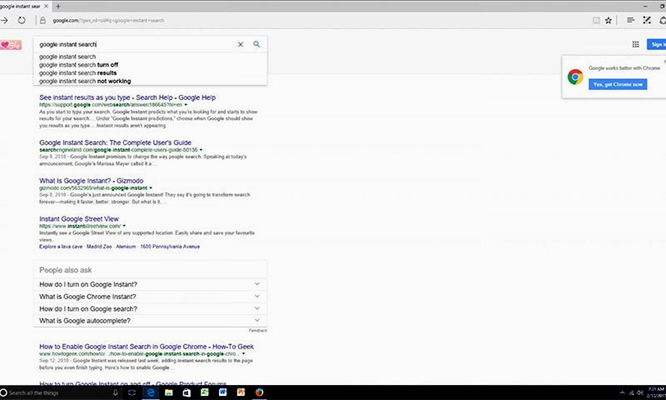The height and width of the screenshot is (400, 666).
Task: Open 'Explore a lava cave' sitelink
Action: (61, 246)
